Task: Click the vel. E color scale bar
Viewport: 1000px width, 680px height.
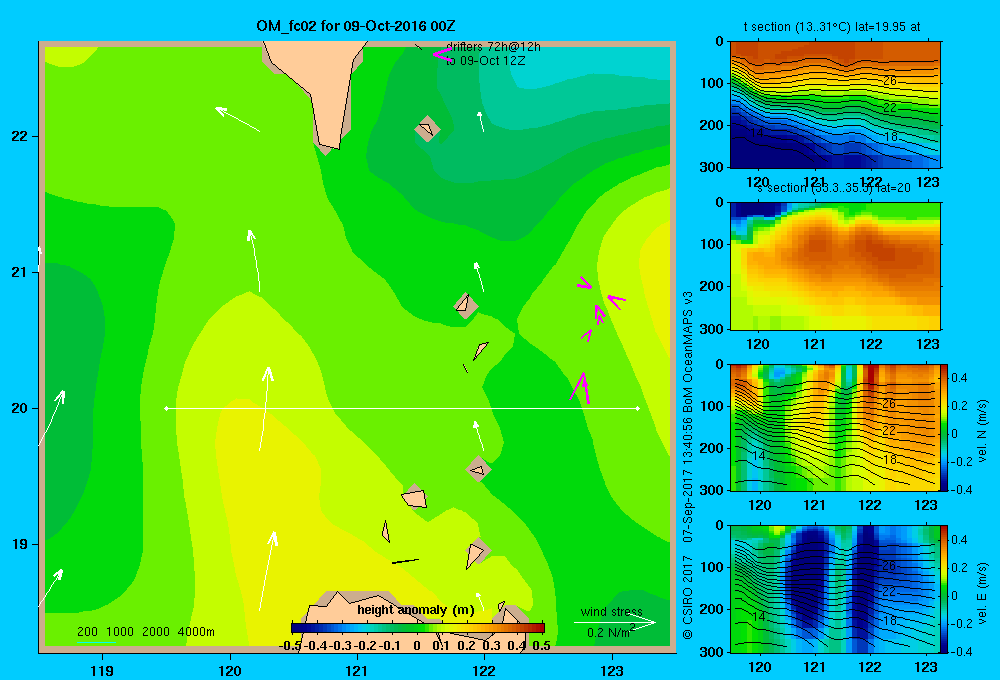Action: [x=944, y=589]
